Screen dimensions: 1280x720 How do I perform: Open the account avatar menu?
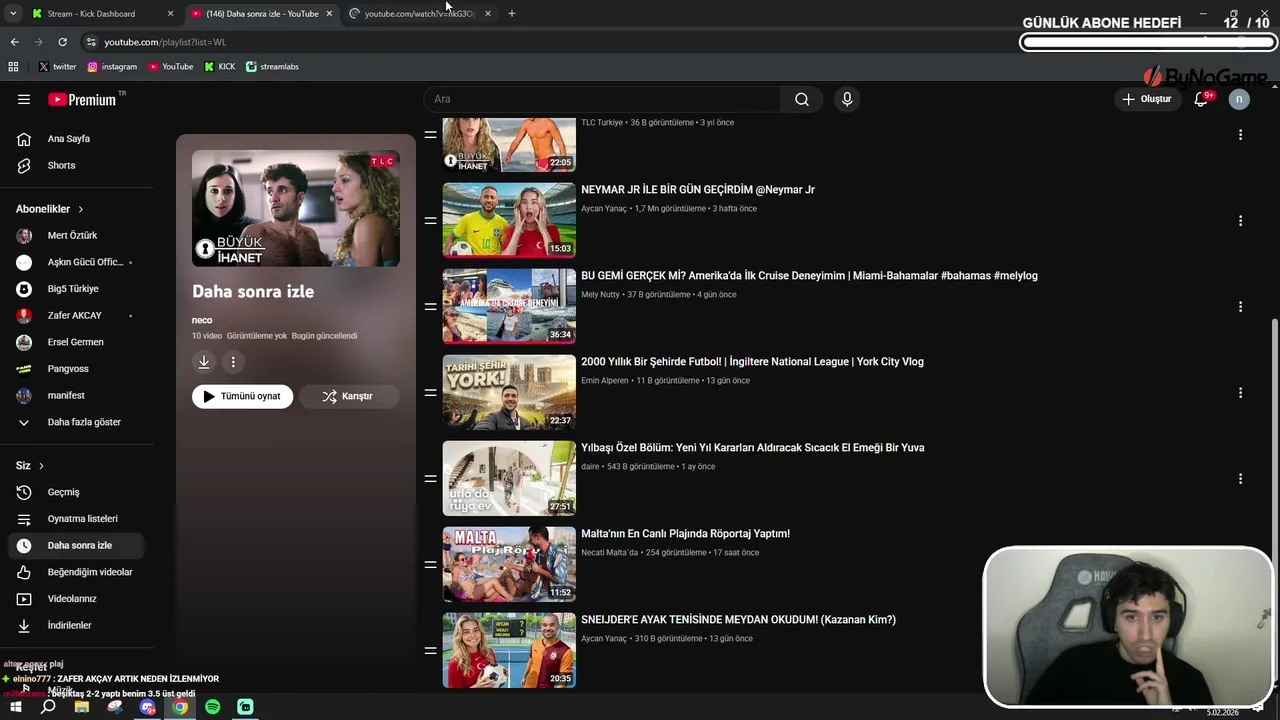coord(1239,99)
